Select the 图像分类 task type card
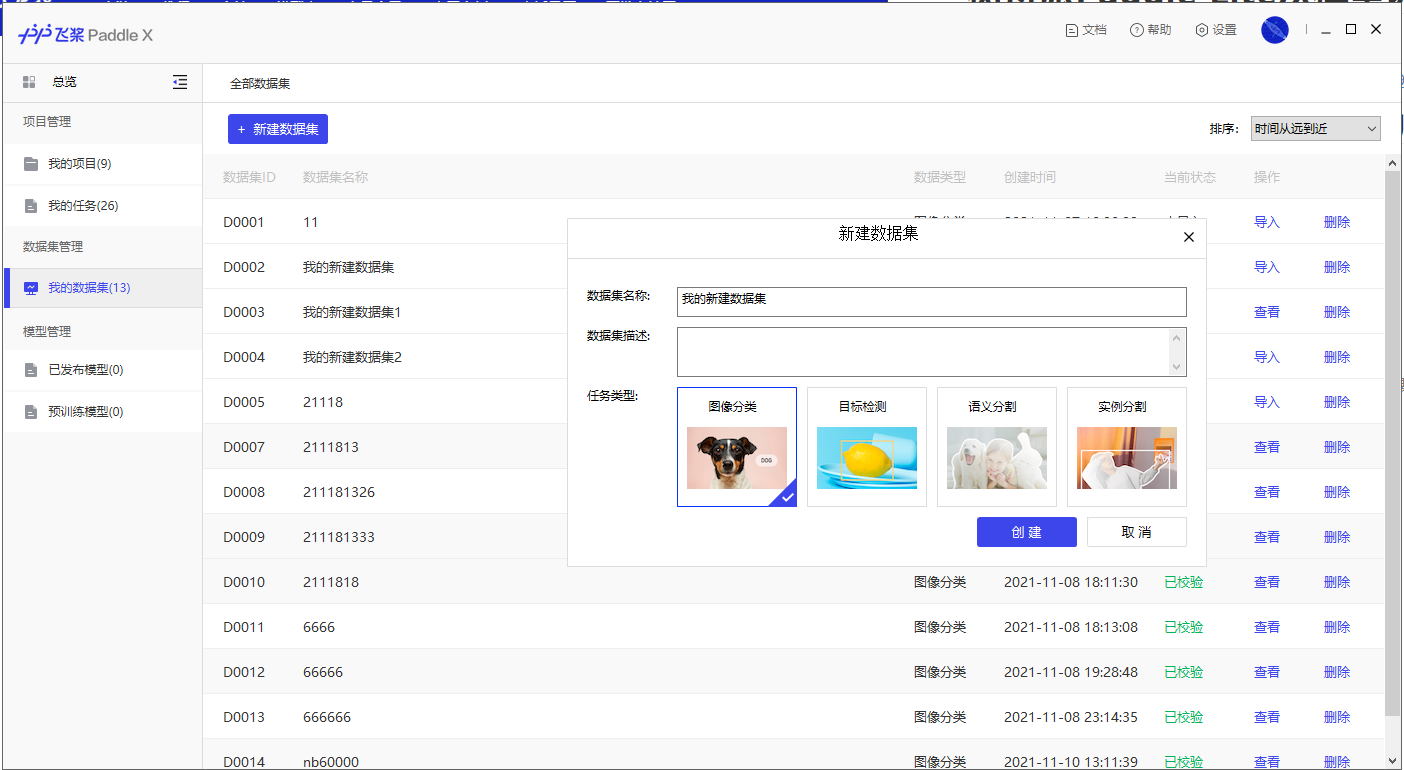 (737, 447)
